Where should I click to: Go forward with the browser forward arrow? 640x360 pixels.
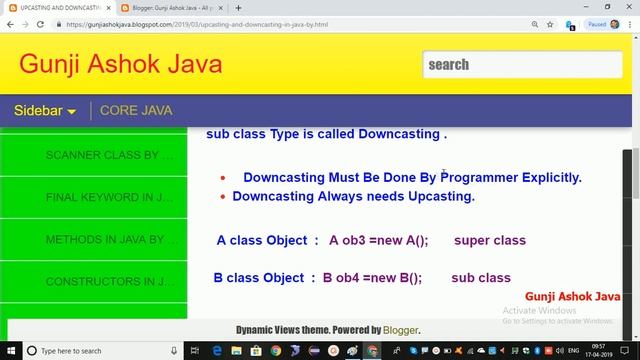[25, 24]
